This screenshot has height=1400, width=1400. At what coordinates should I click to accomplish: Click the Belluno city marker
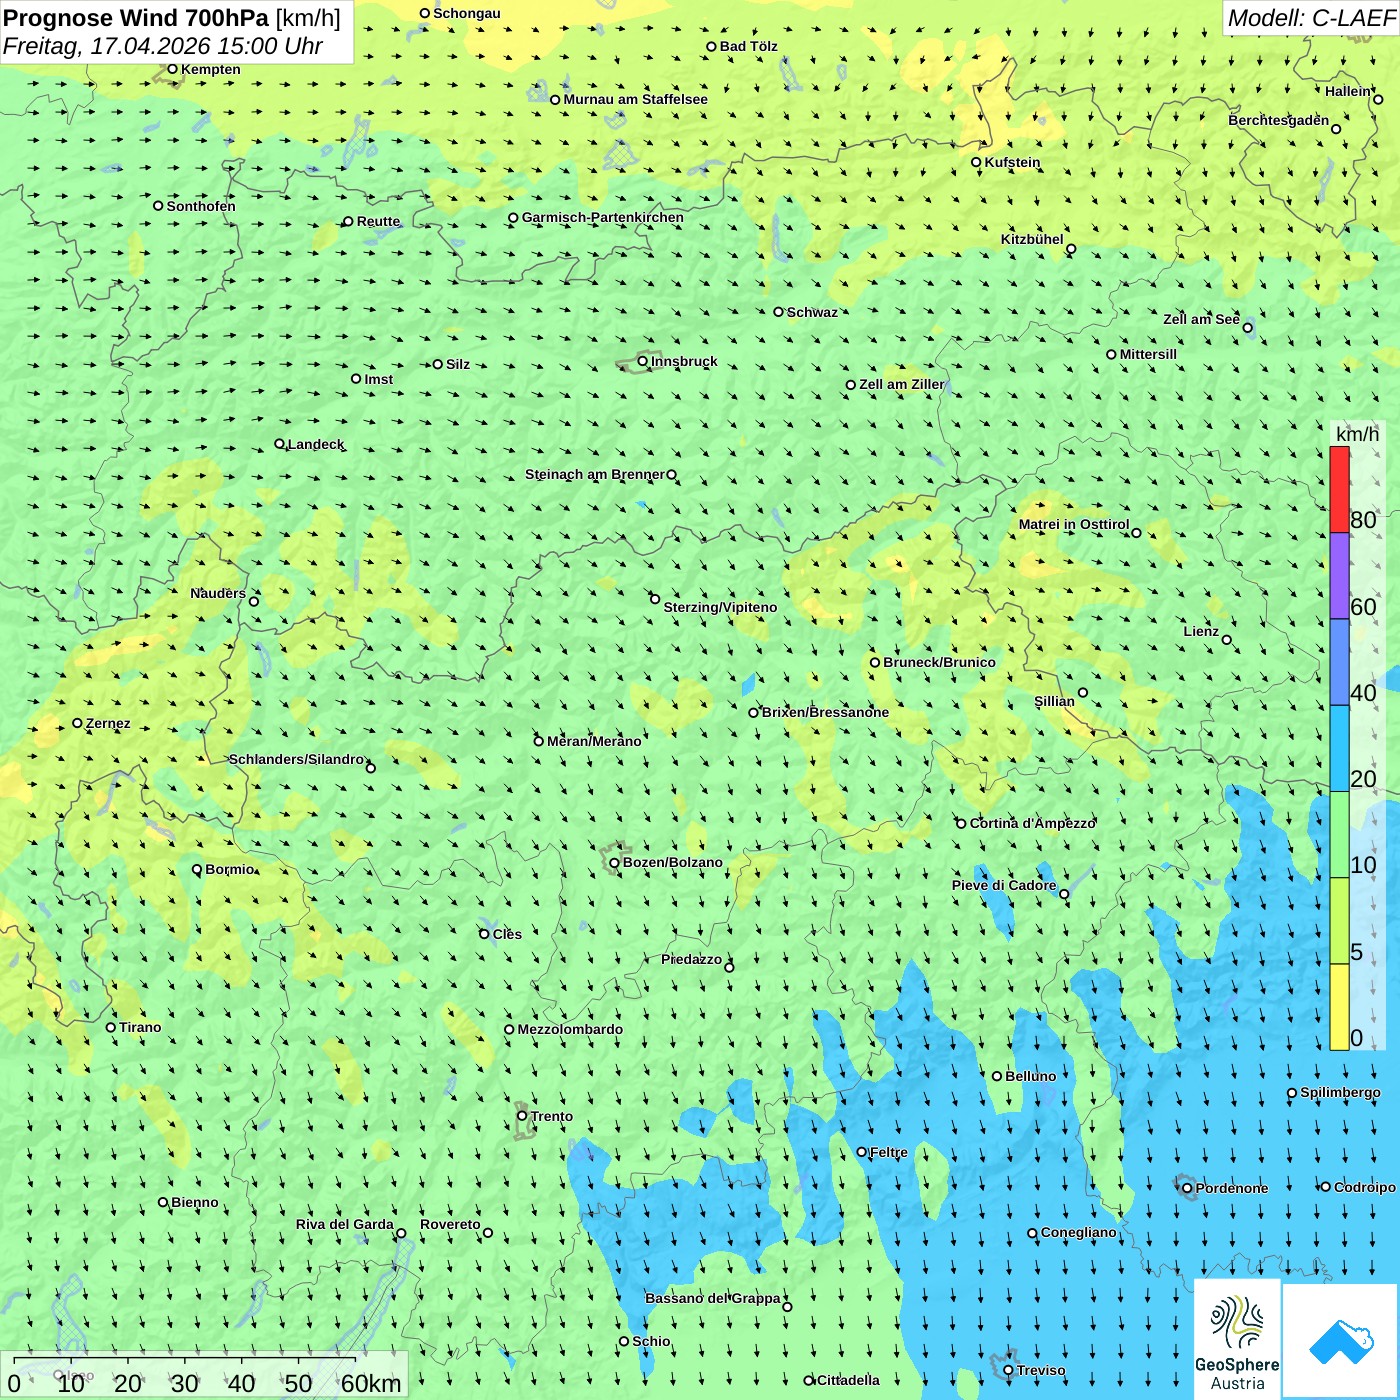pyautogui.click(x=997, y=1076)
